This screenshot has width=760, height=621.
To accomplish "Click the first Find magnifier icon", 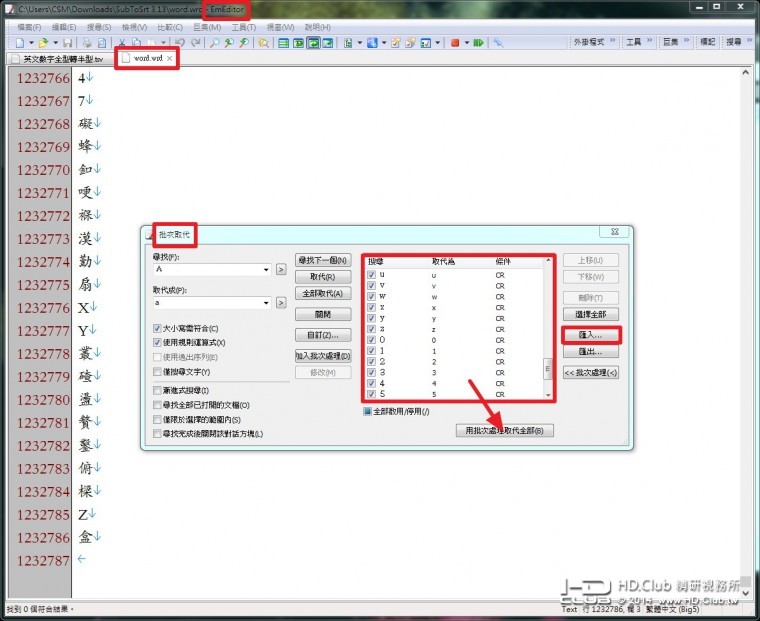I will pos(214,43).
